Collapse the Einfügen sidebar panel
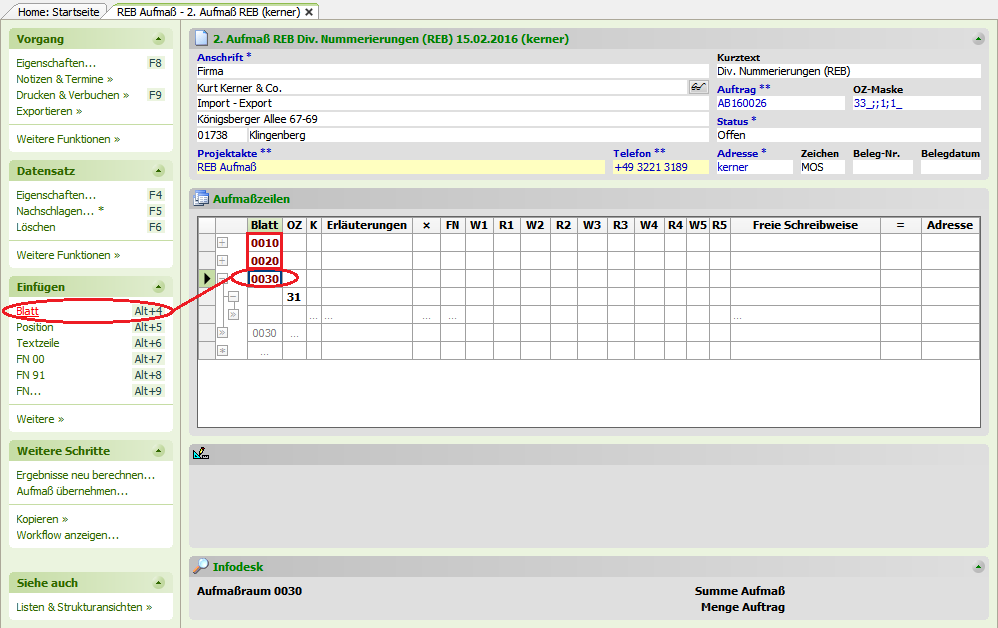The height and width of the screenshot is (628, 998). click(x=158, y=287)
